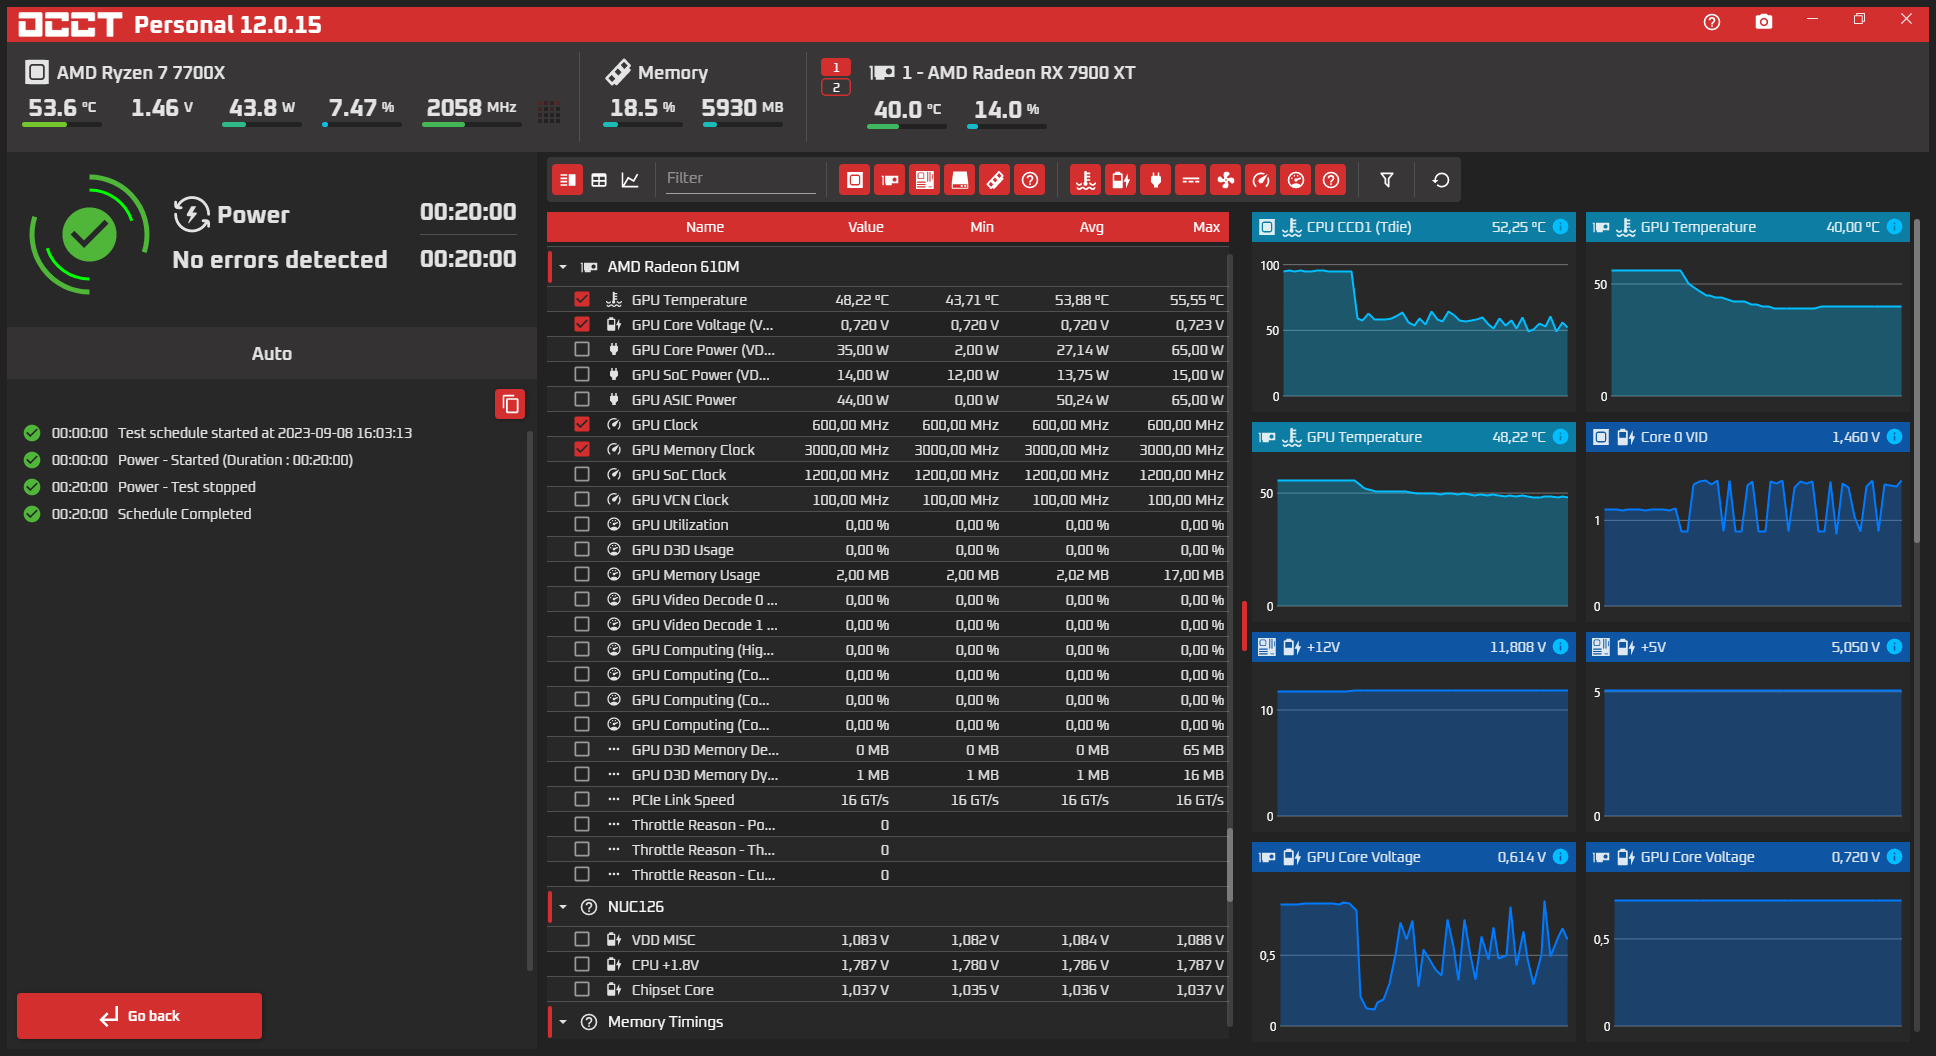Switch to graph view icon
Screen dimensions: 1936x1056
tap(630, 180)
